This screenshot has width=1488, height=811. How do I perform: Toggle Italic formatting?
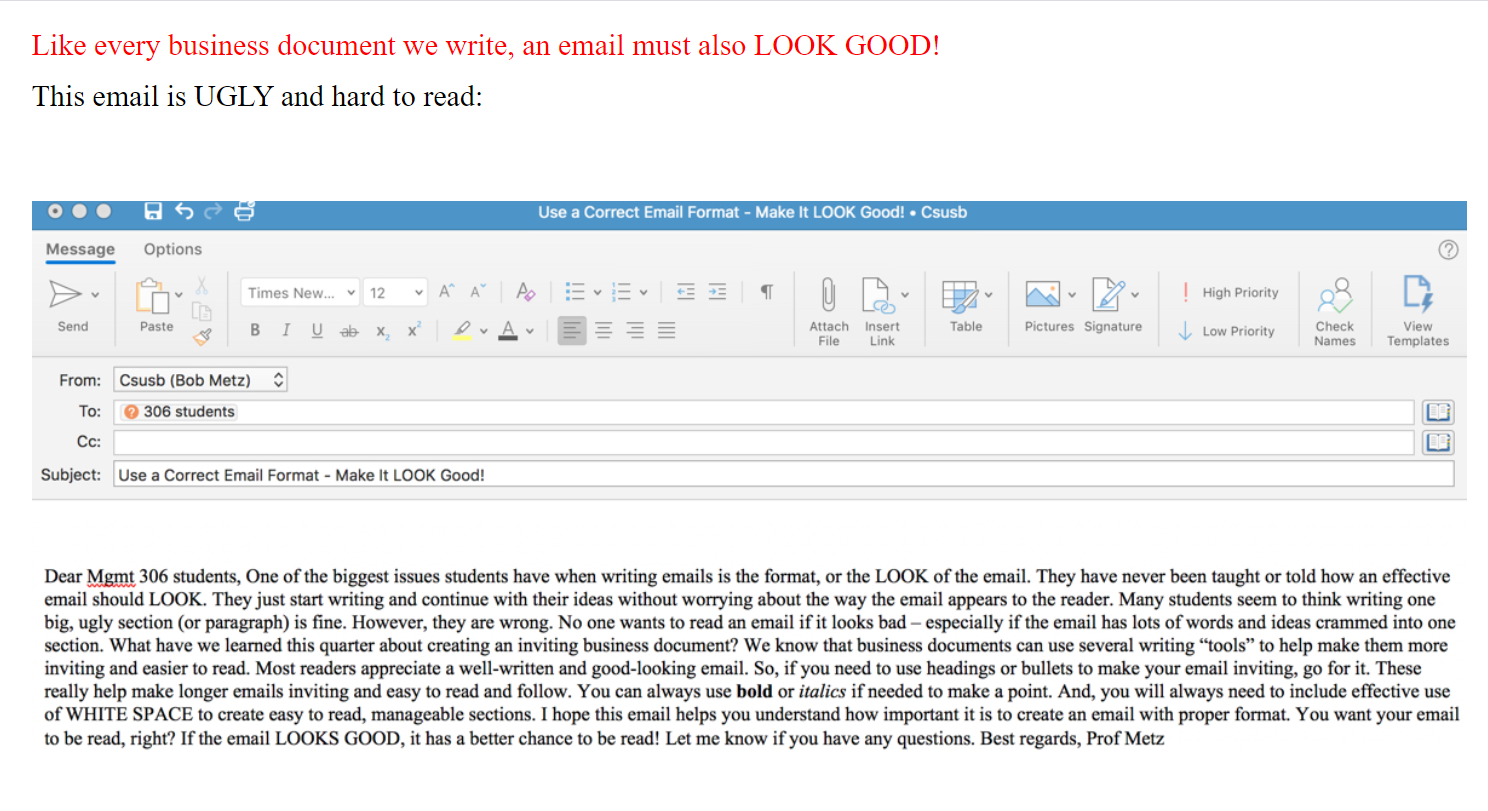point(286,331)
